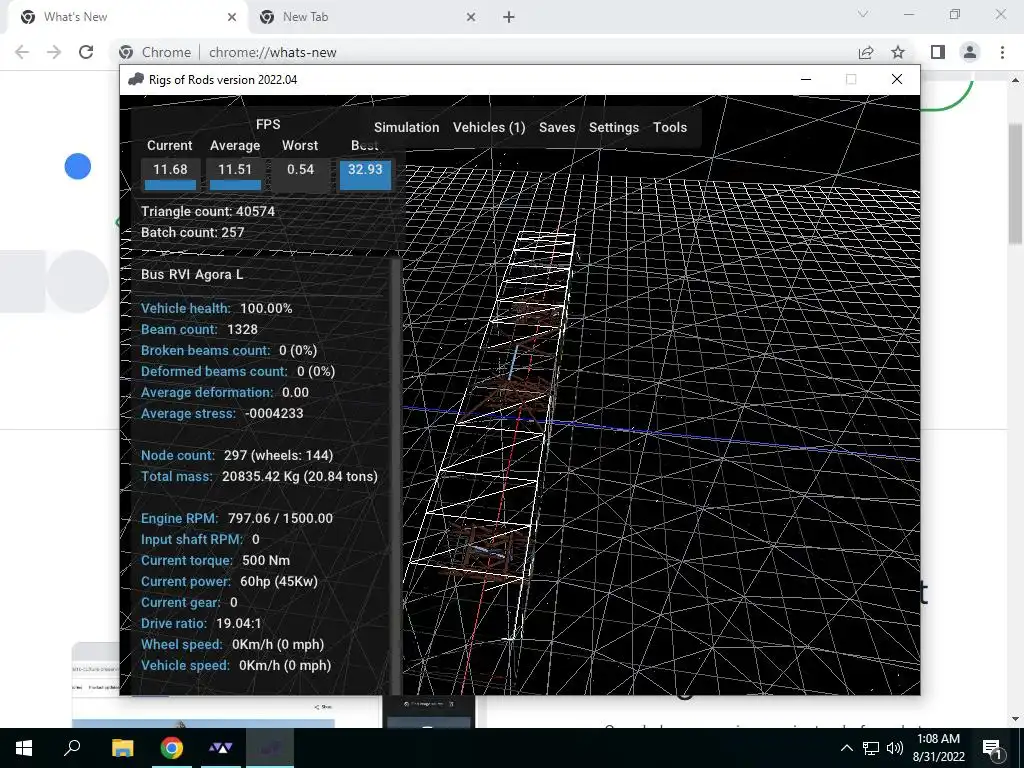Open Windows taskbar search
Viewport: 1024px width, 768px height.
coord(72,748)
